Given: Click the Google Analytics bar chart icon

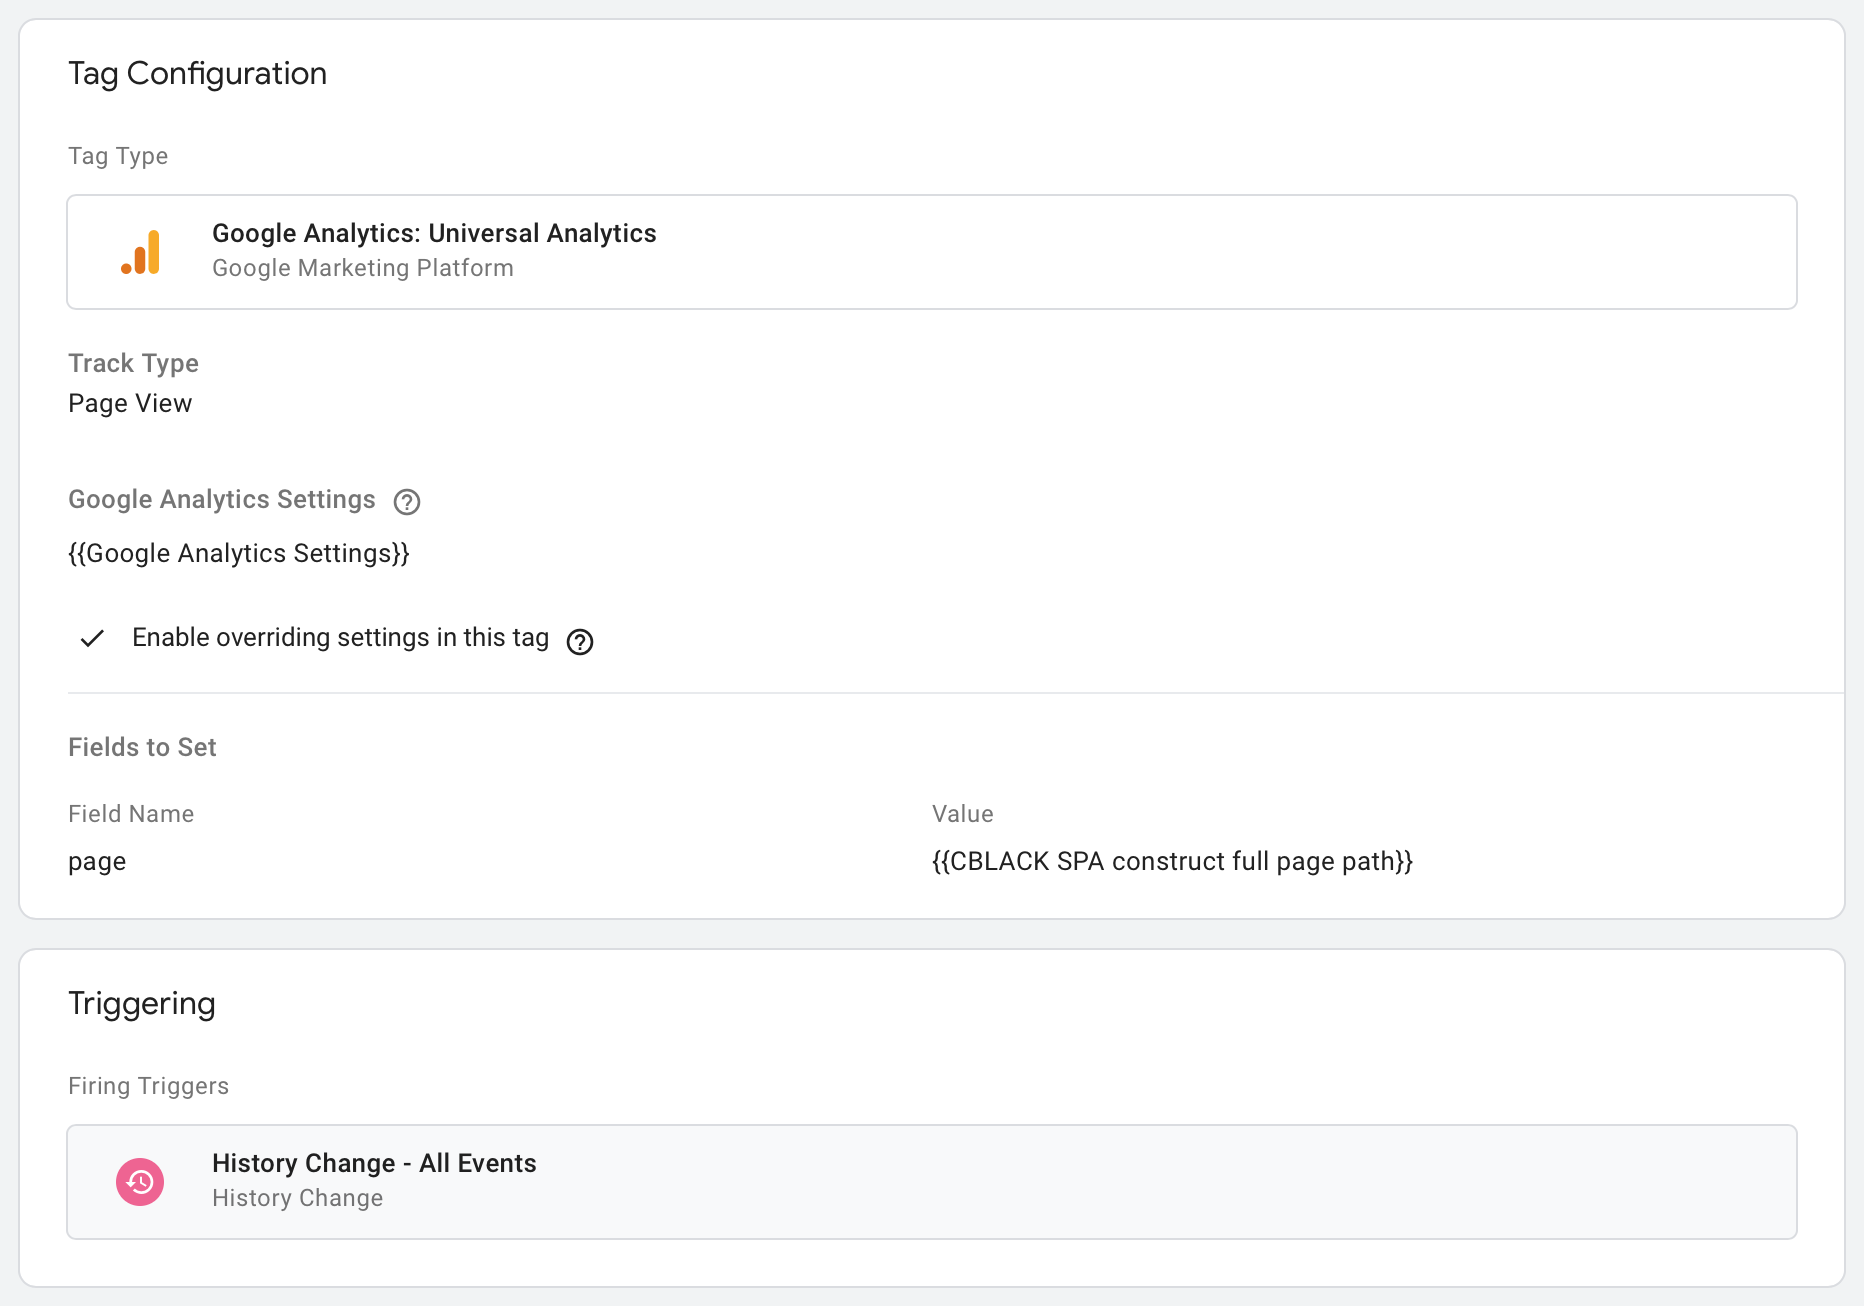Looking at the screenshot, I should point(140,252).
